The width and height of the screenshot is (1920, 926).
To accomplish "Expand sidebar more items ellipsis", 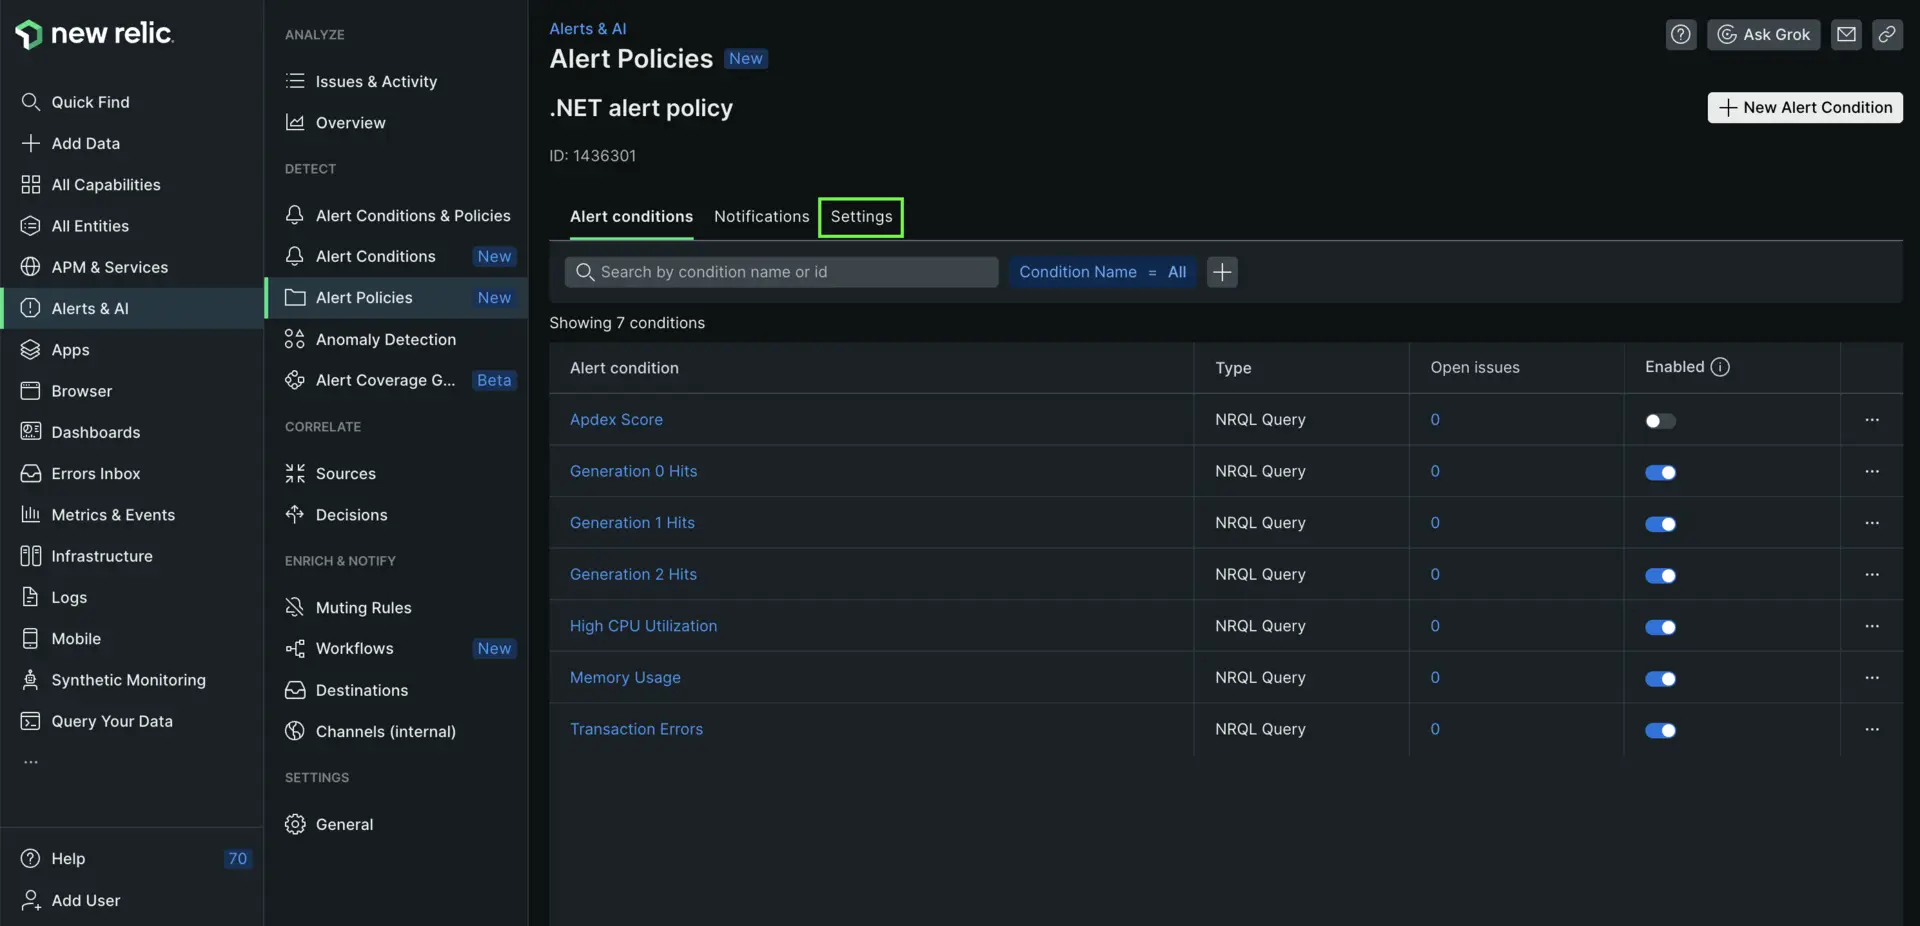I will [31, 762].
